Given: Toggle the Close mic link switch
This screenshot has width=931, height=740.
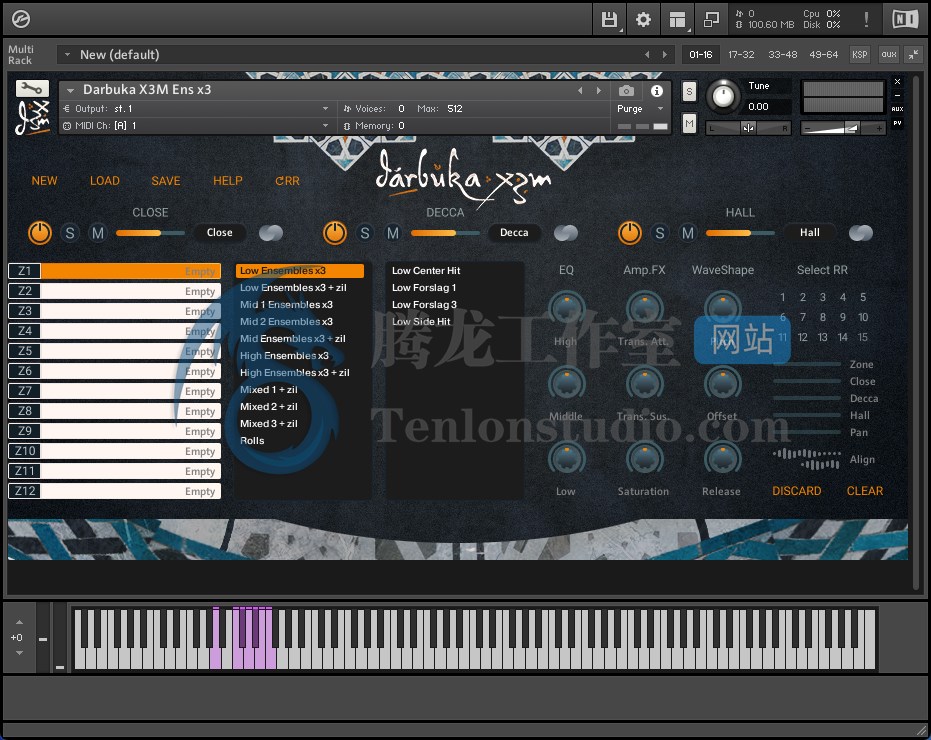Looking at the screenshot, I should [x=271, y=233].
